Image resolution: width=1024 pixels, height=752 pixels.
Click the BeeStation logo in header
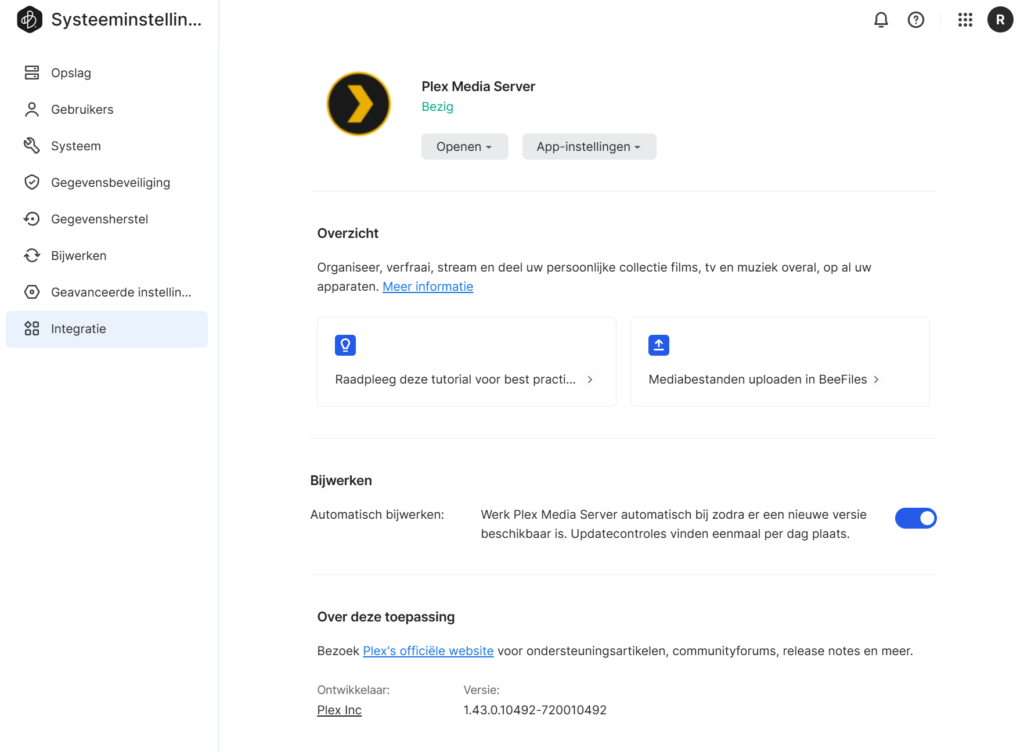pyautogui.click(x=30, y=20)
